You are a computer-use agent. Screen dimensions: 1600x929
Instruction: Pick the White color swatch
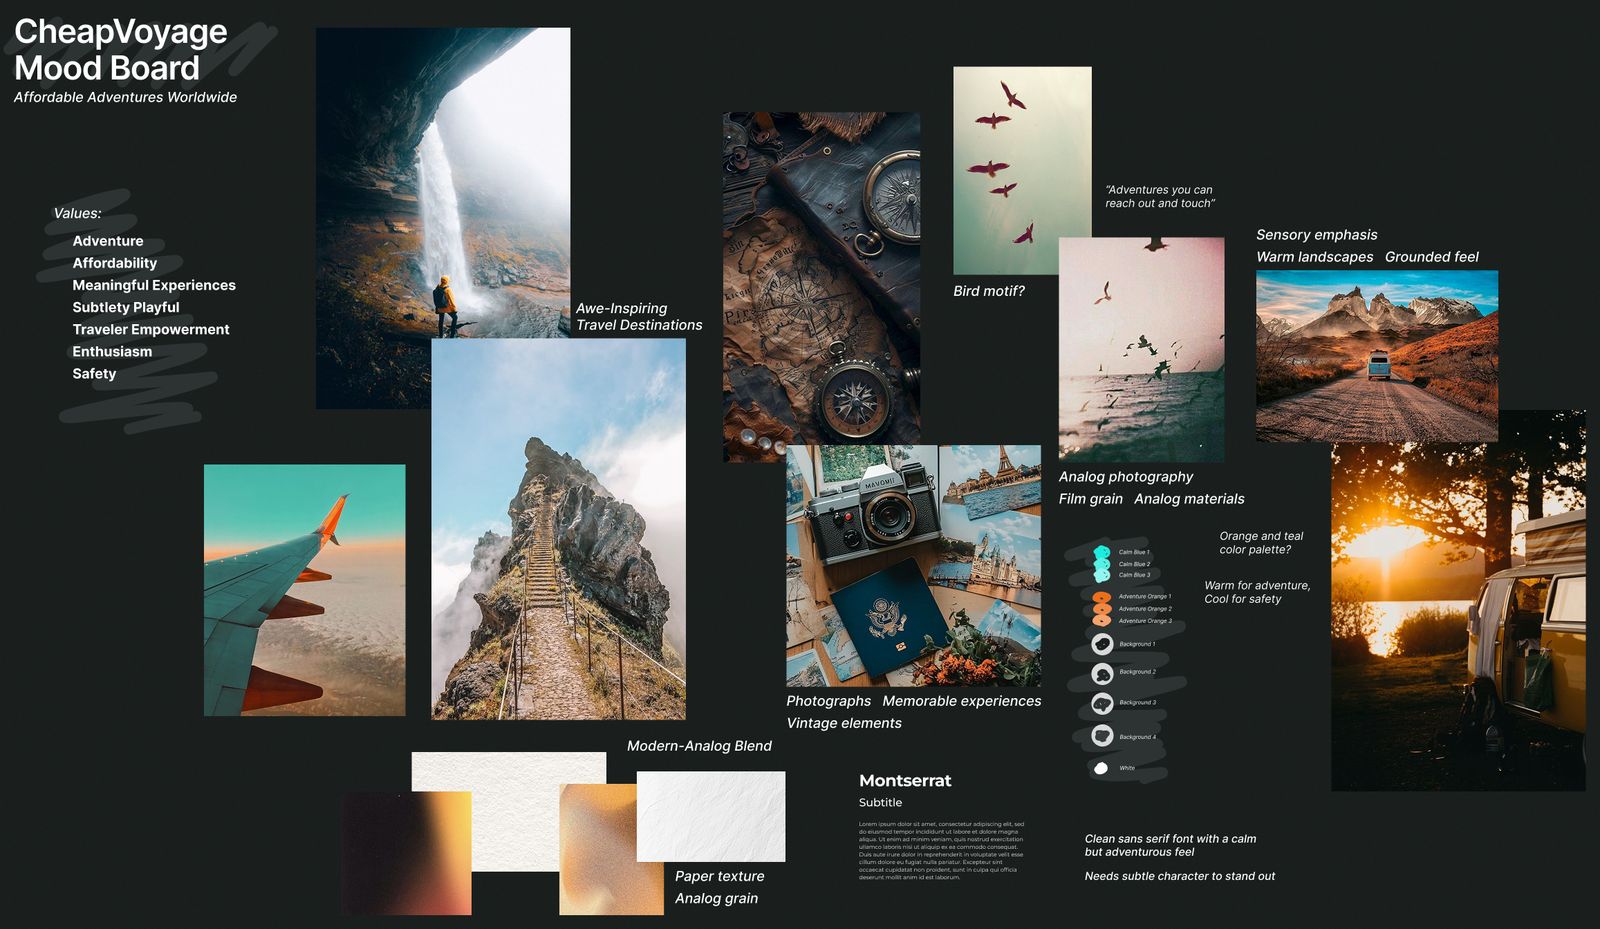1101,768
